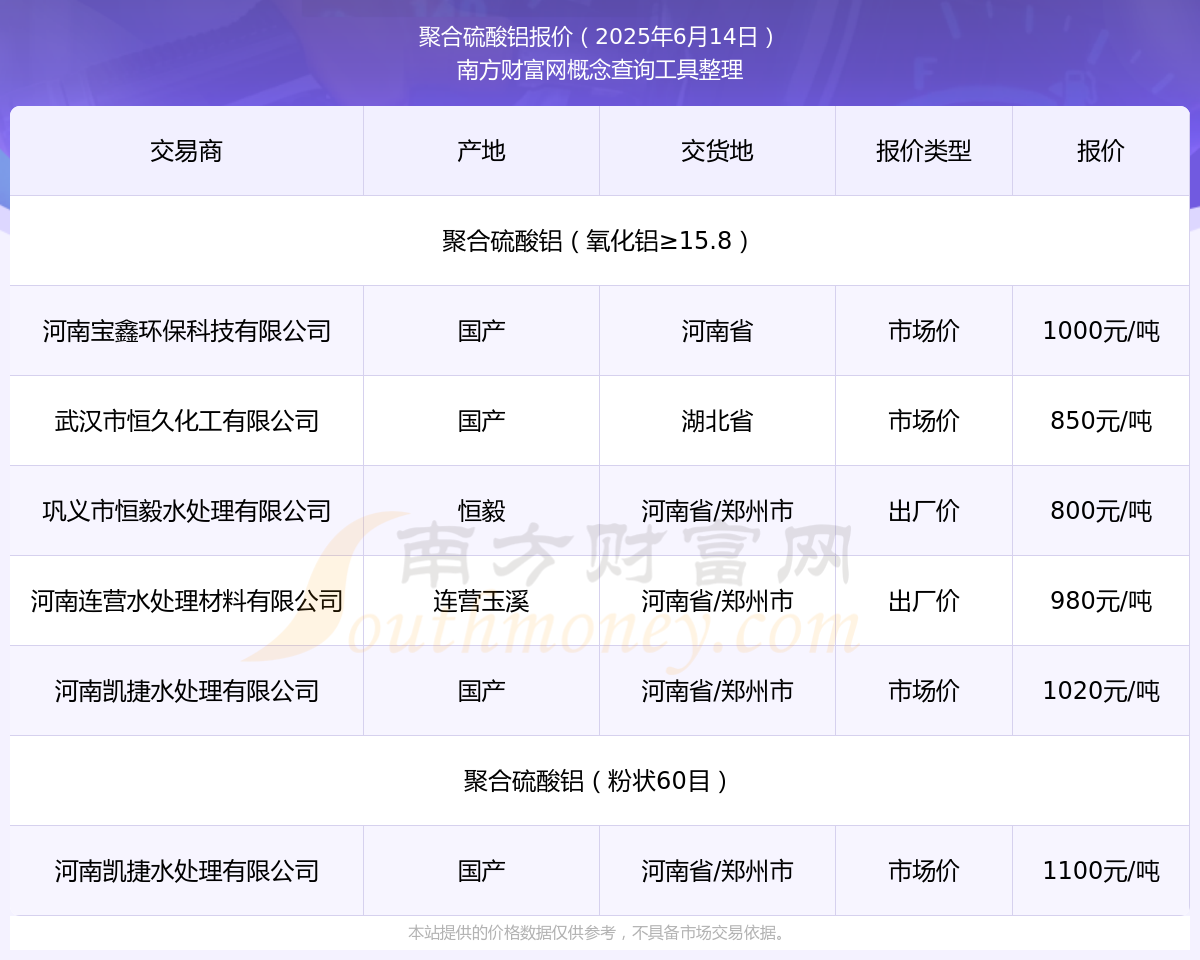The height and width of the screenshot is (960, 1200).
Task: Click 河南省/郑州市 in the 1020元/吨 row
Action: click(x=717, y=691)
